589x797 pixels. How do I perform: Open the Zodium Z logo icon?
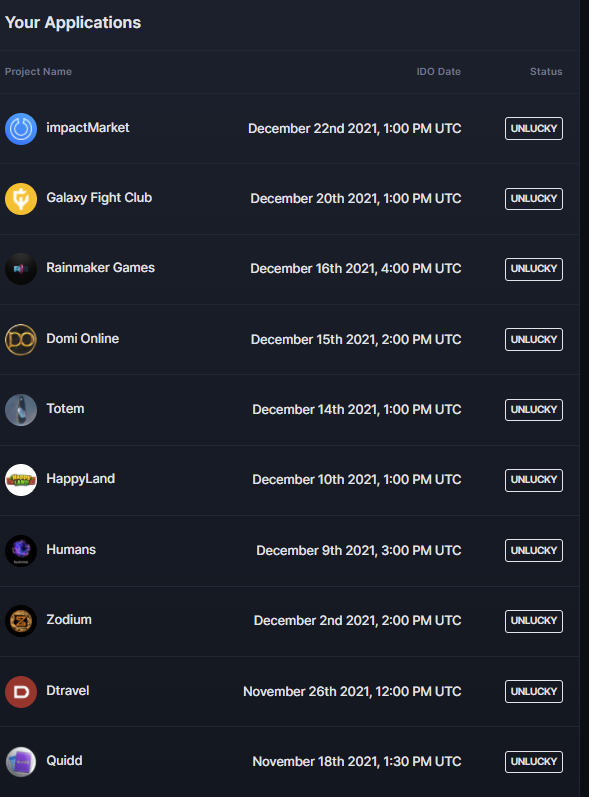(21, 621)
